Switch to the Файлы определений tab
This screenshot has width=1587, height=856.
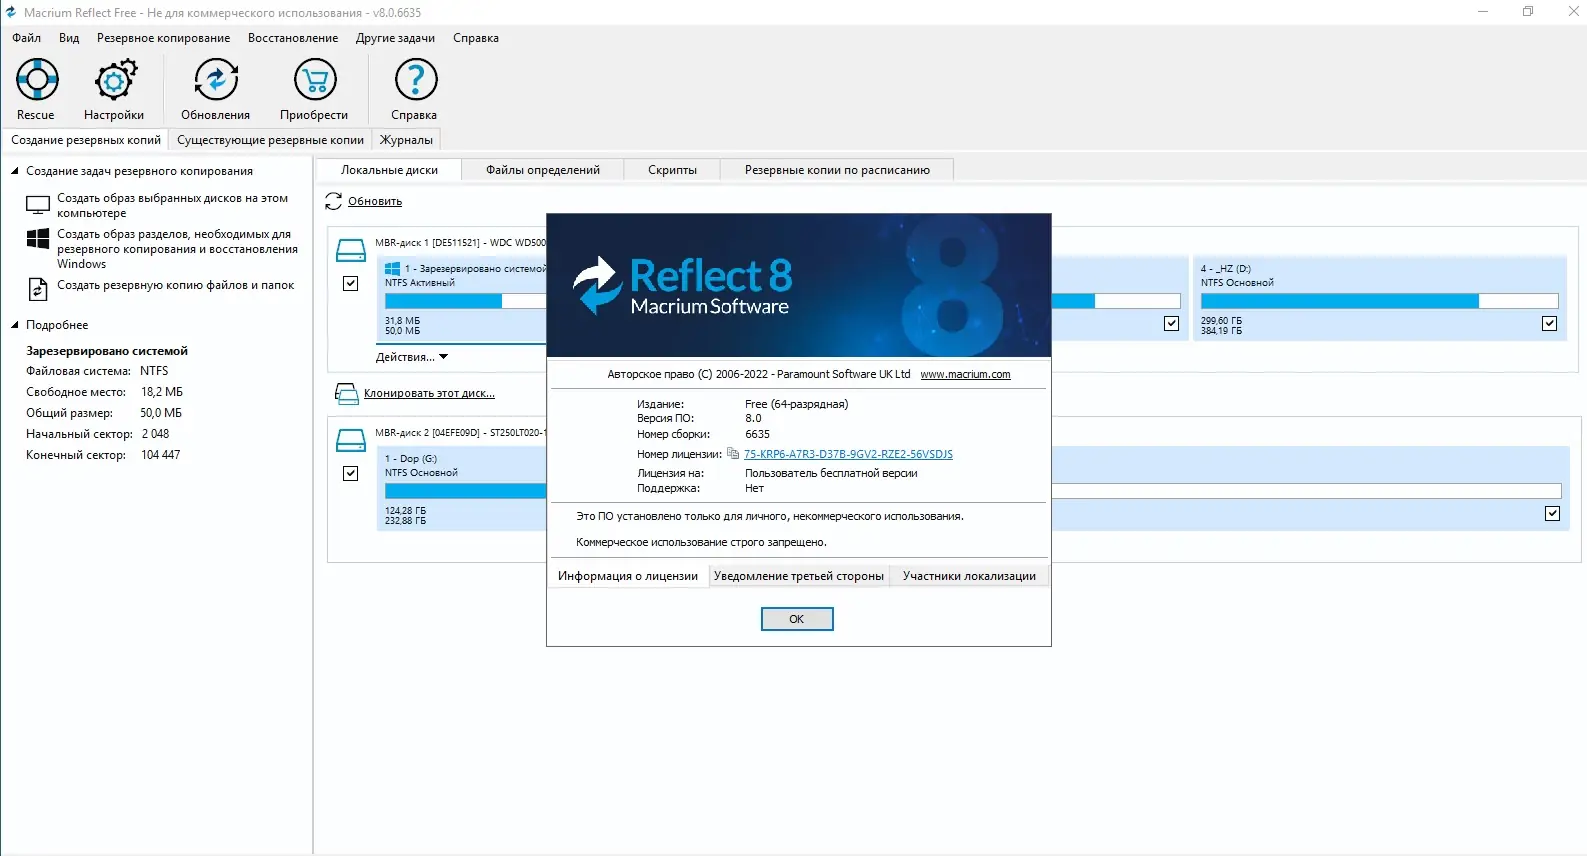(543, 170)
